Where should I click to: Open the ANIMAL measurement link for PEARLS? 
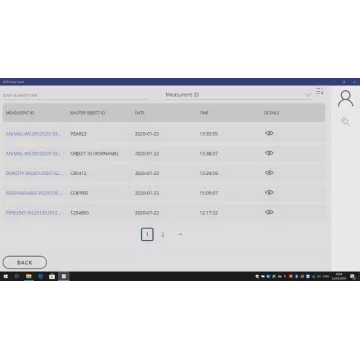[34, 134]
